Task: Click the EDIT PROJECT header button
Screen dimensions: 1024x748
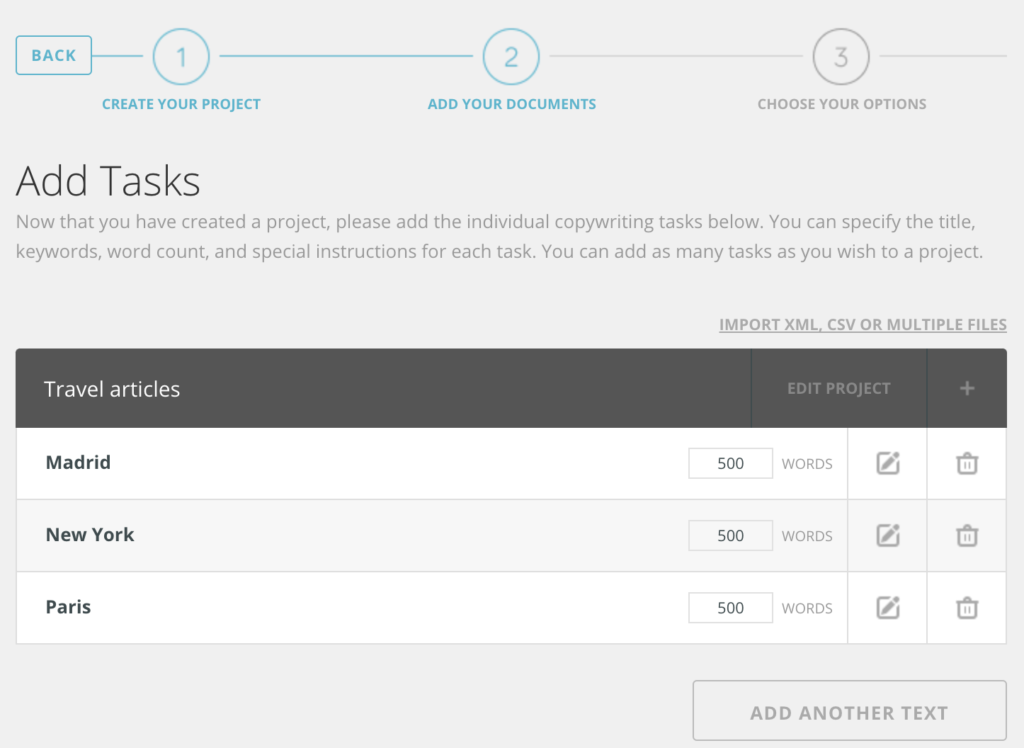Action: (x=838, y=388)
